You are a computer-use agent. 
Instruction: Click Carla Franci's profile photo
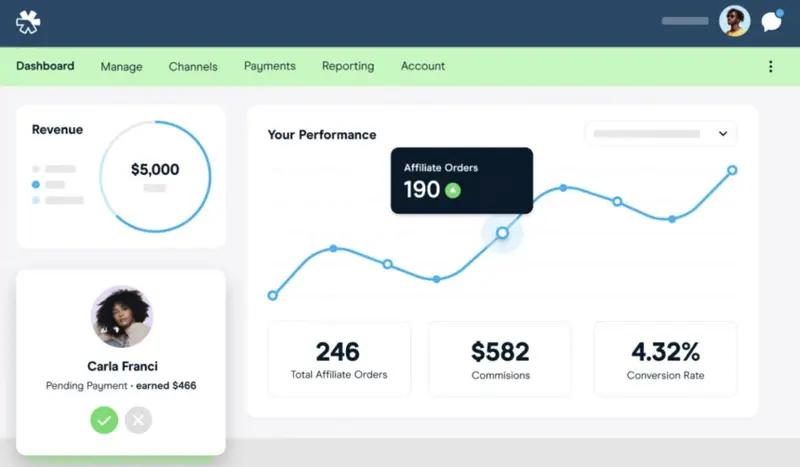click(x=121, y=316)
